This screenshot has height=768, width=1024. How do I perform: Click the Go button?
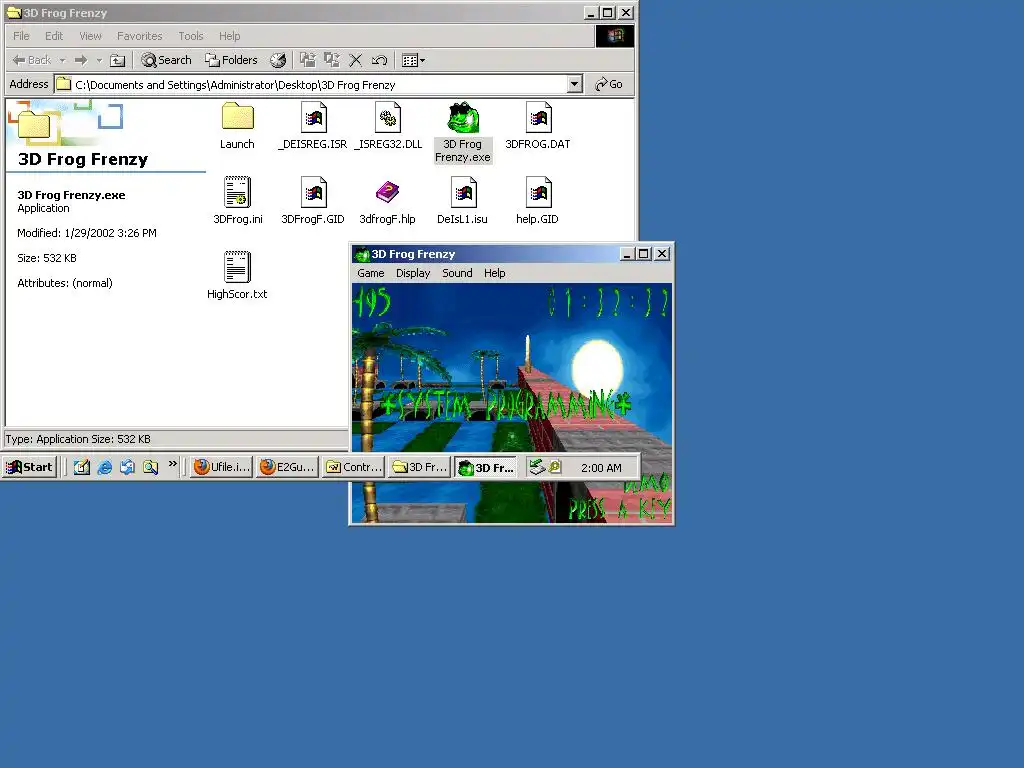[609, 84]
